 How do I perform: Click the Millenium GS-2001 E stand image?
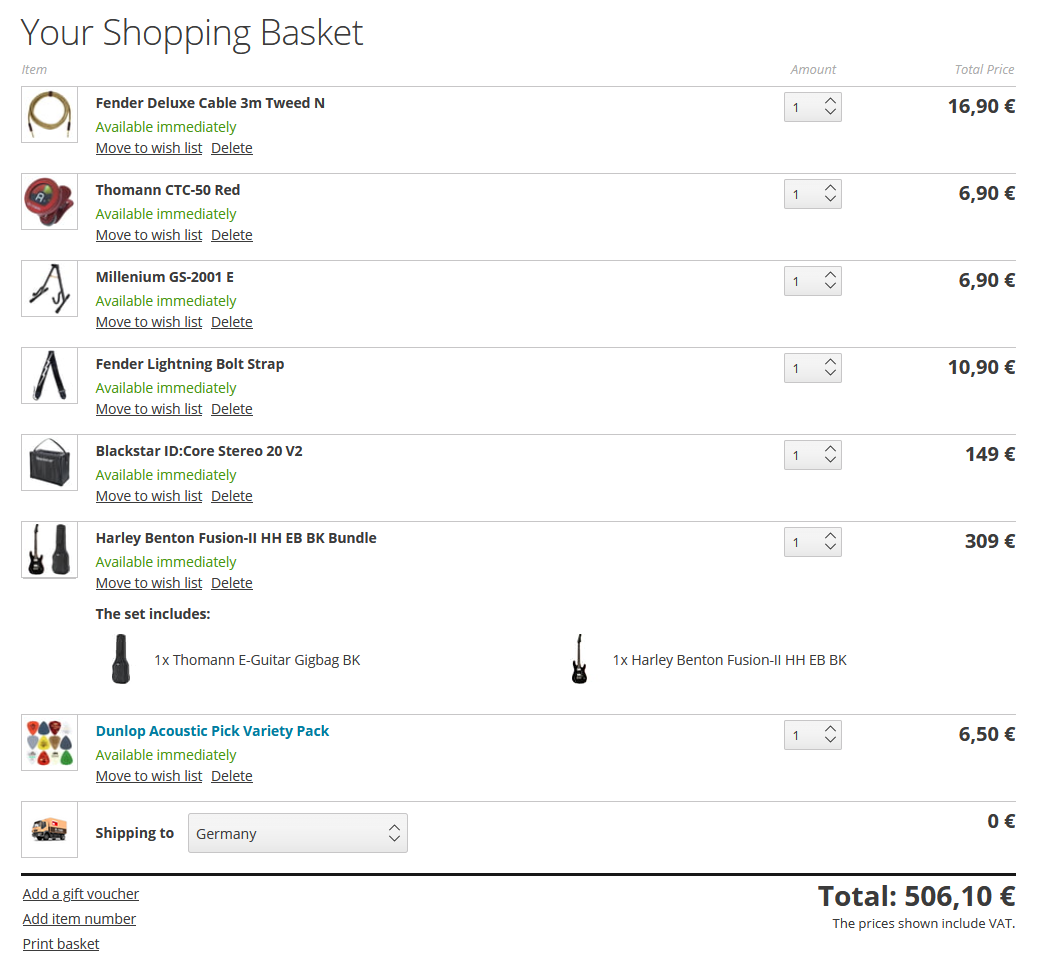tap(49, 289)
